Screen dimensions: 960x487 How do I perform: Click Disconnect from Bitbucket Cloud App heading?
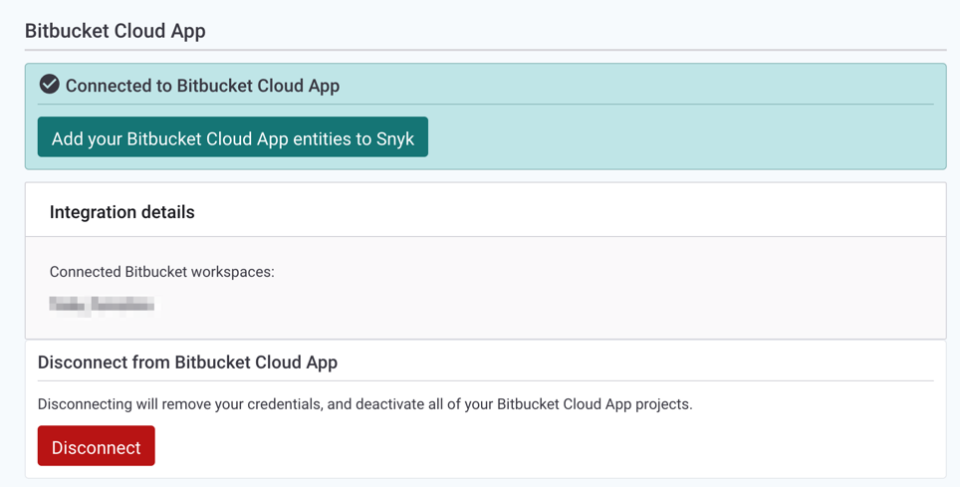tap(187, 362)
